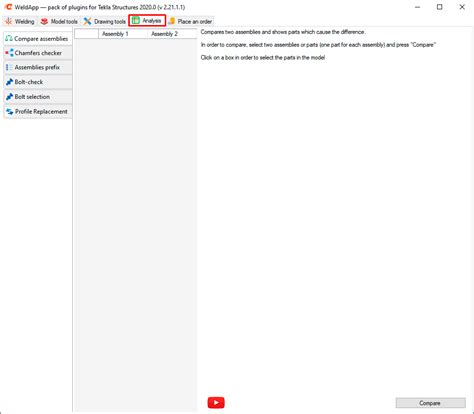Screen dimensions: 474x414
Task: Open the Drawing tools tab
Action: click(x=105, y=21)
